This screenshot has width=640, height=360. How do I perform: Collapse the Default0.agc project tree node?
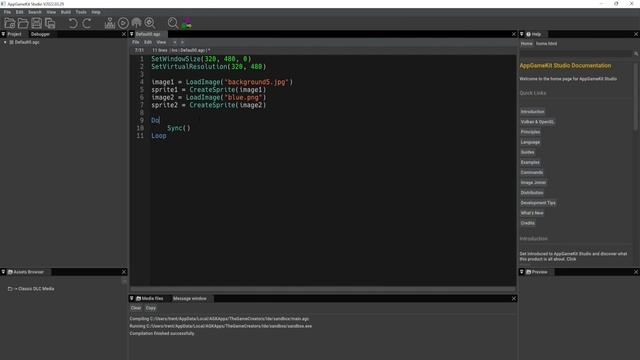5,42
